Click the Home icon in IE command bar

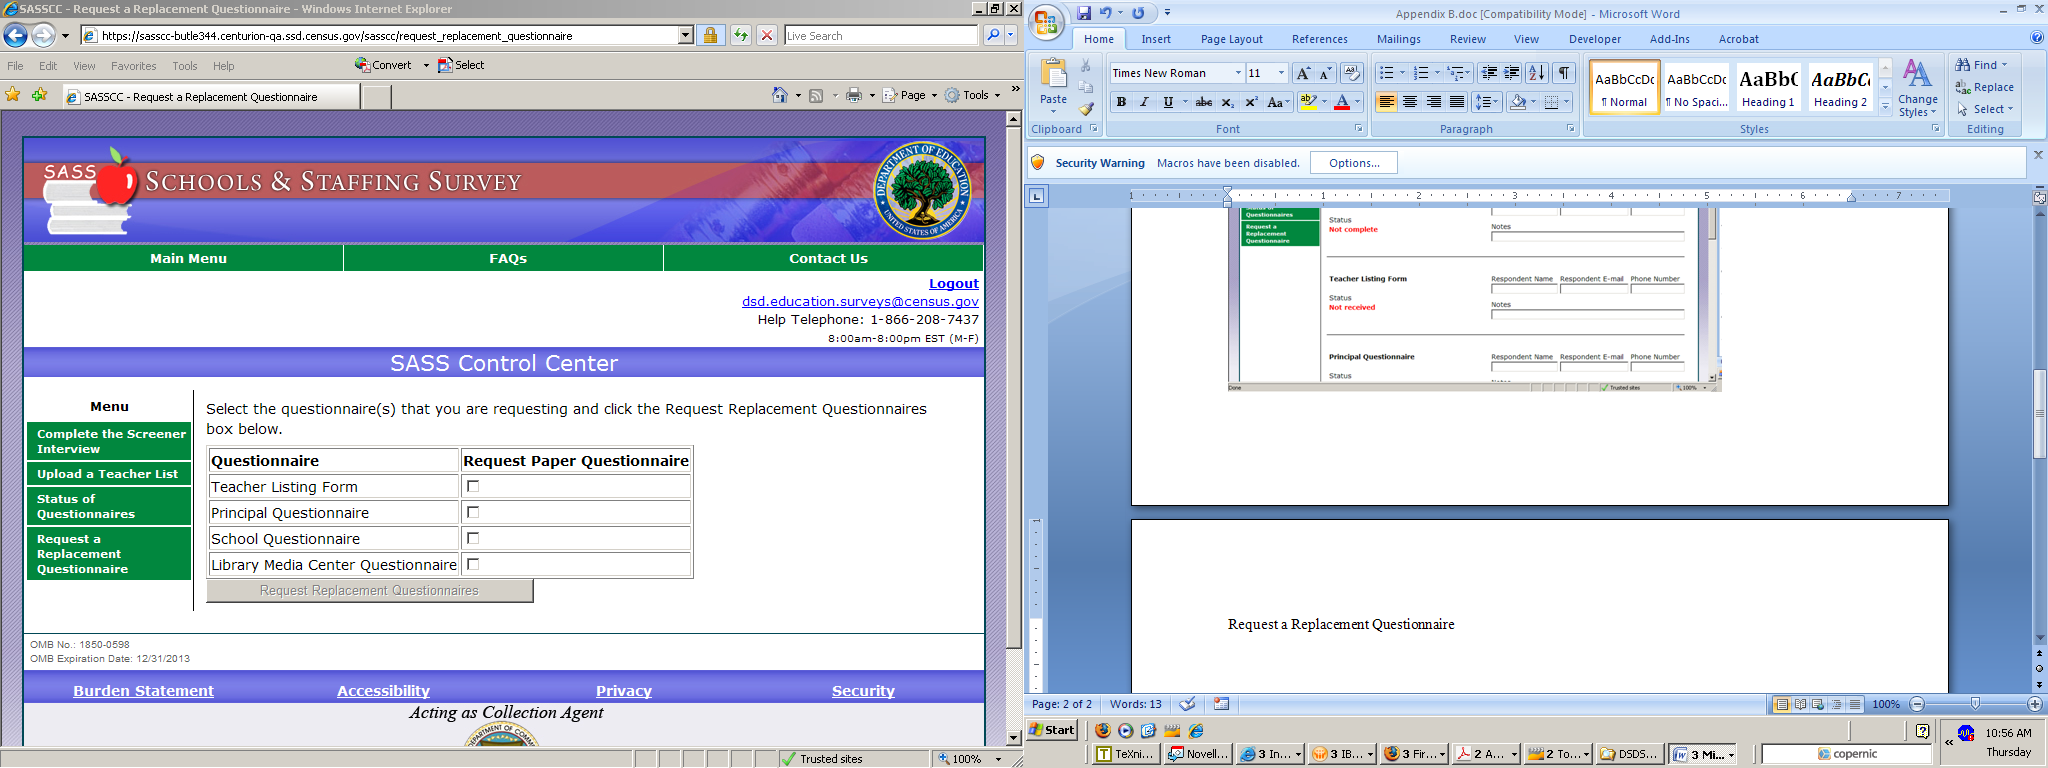[x=780, y=95]
